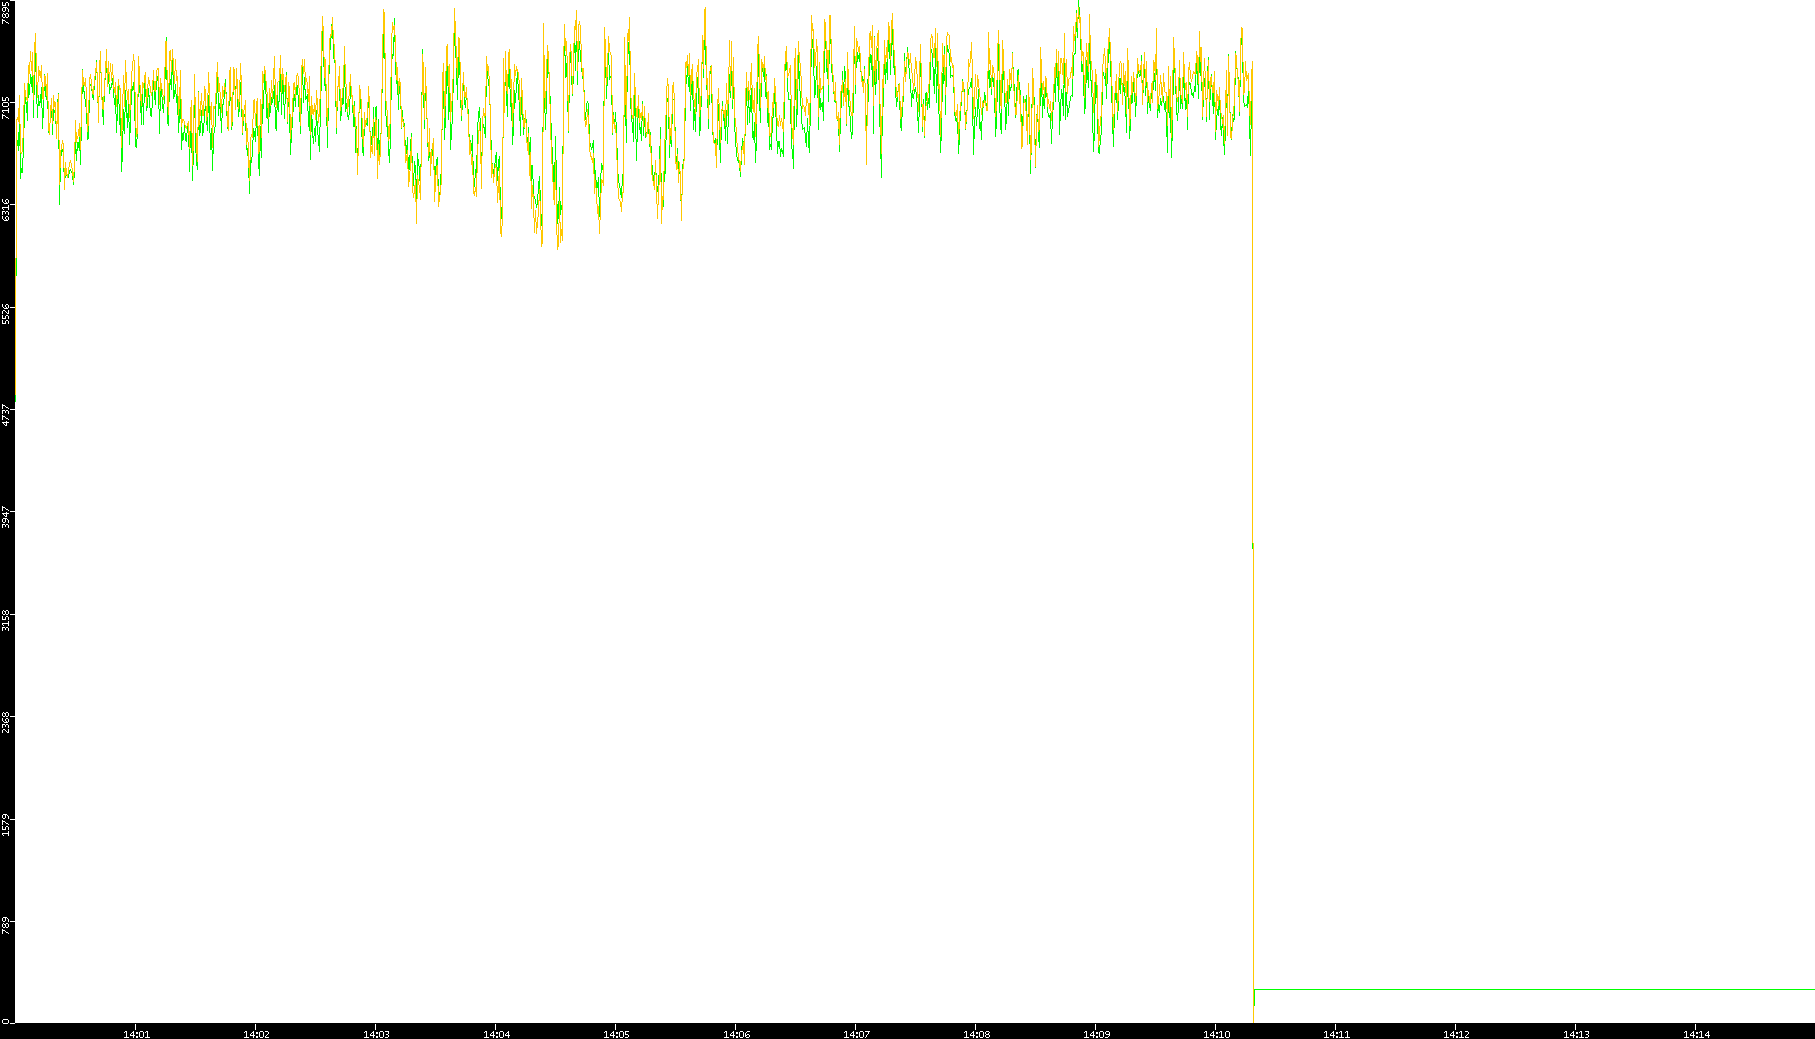Click the 14:10 time axis label
The width and height of the screenshot is (1815, 1039).
pos(1216,1033)
